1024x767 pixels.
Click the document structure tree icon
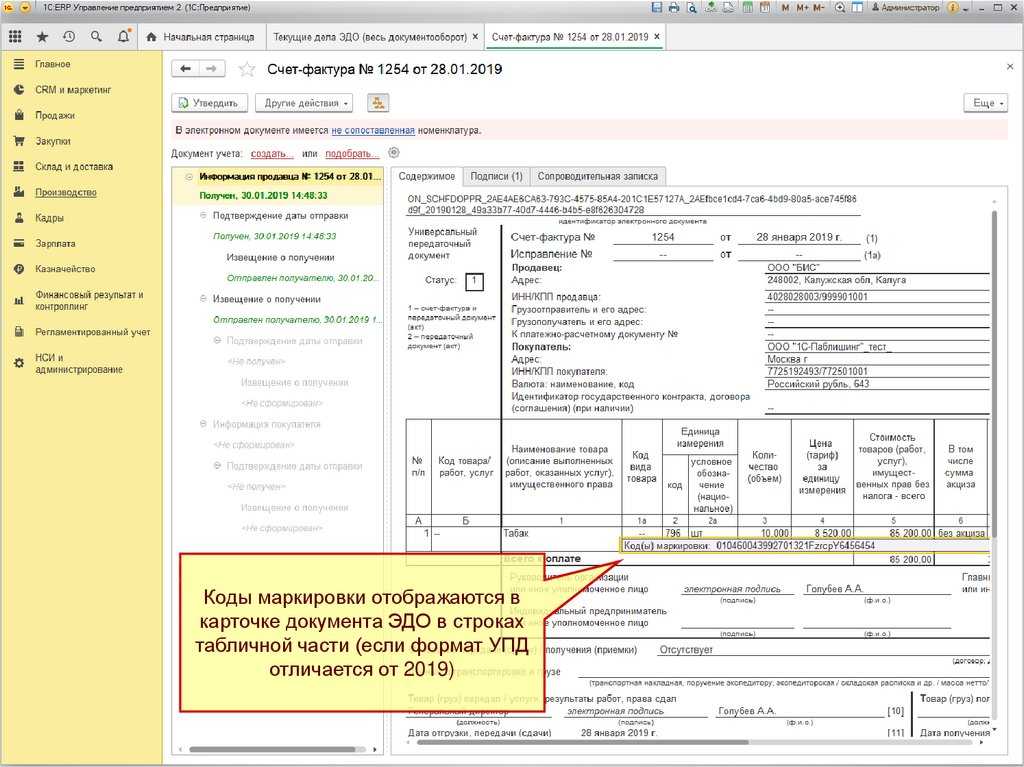(378, 103)
